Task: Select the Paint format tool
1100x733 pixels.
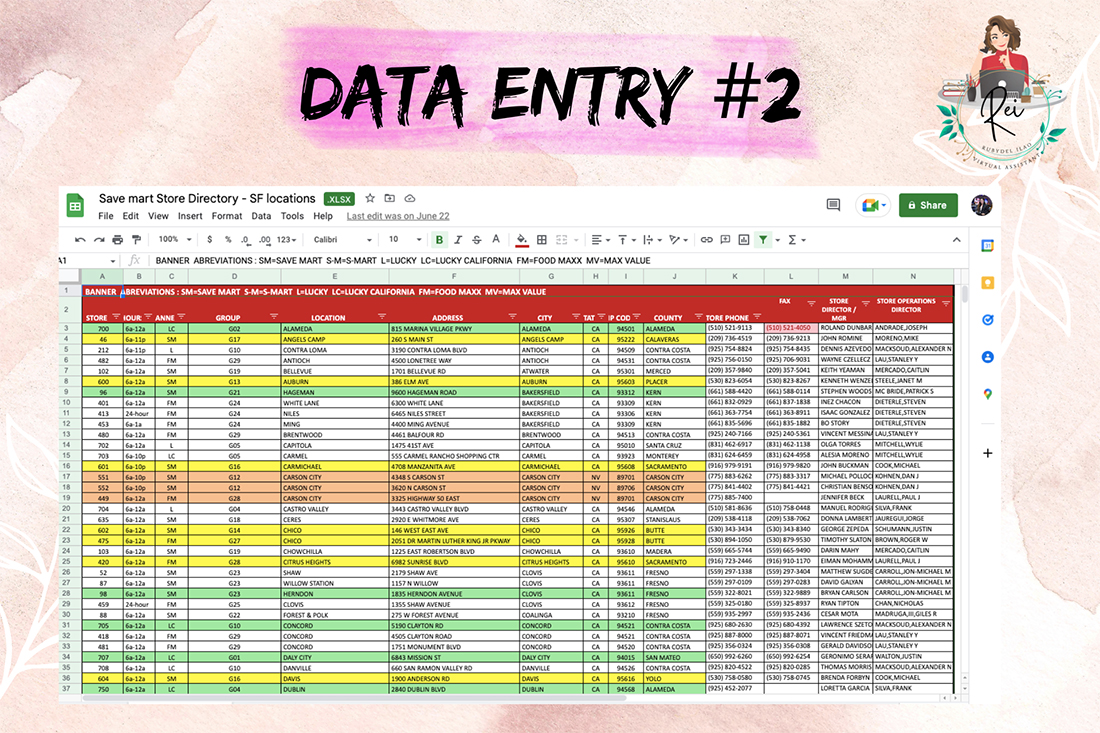Action: pyautogui.click(x=137, y=240)
